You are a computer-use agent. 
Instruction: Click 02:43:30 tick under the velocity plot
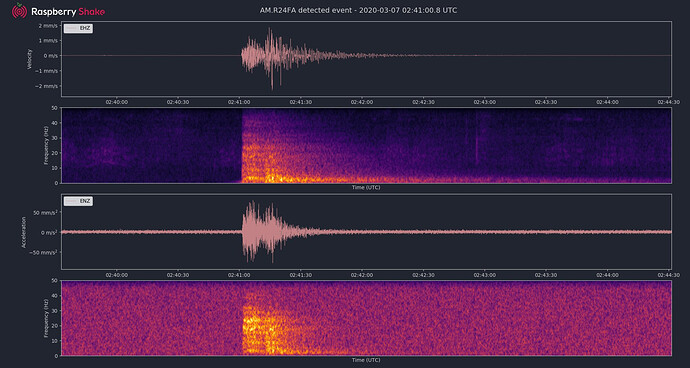(546, 102)
